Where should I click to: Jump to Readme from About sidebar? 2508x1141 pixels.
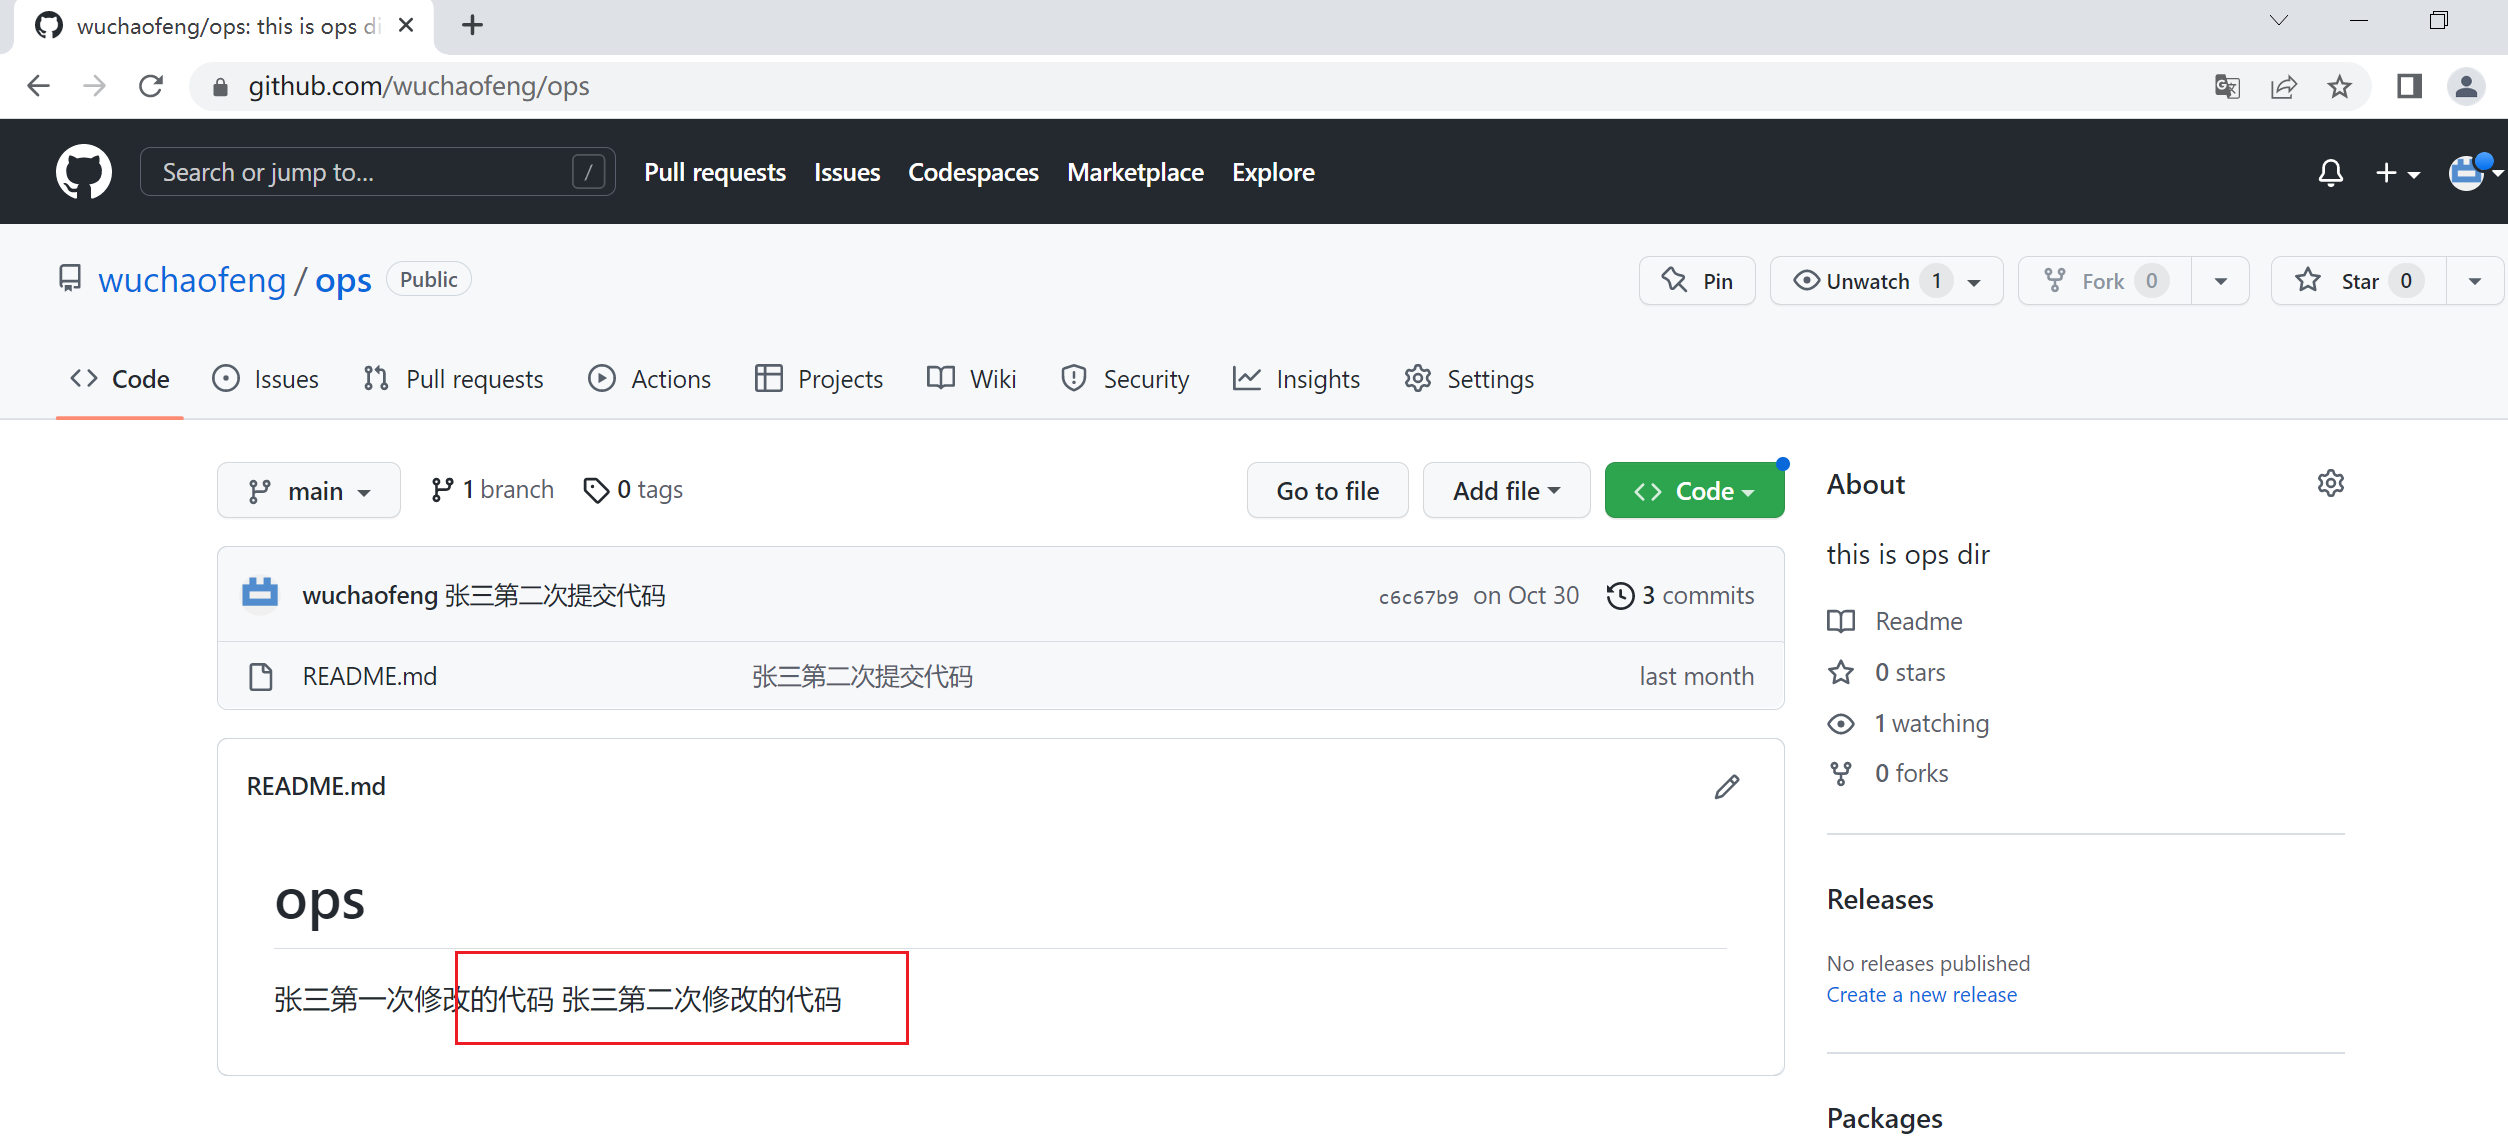tap(1895, 621)
